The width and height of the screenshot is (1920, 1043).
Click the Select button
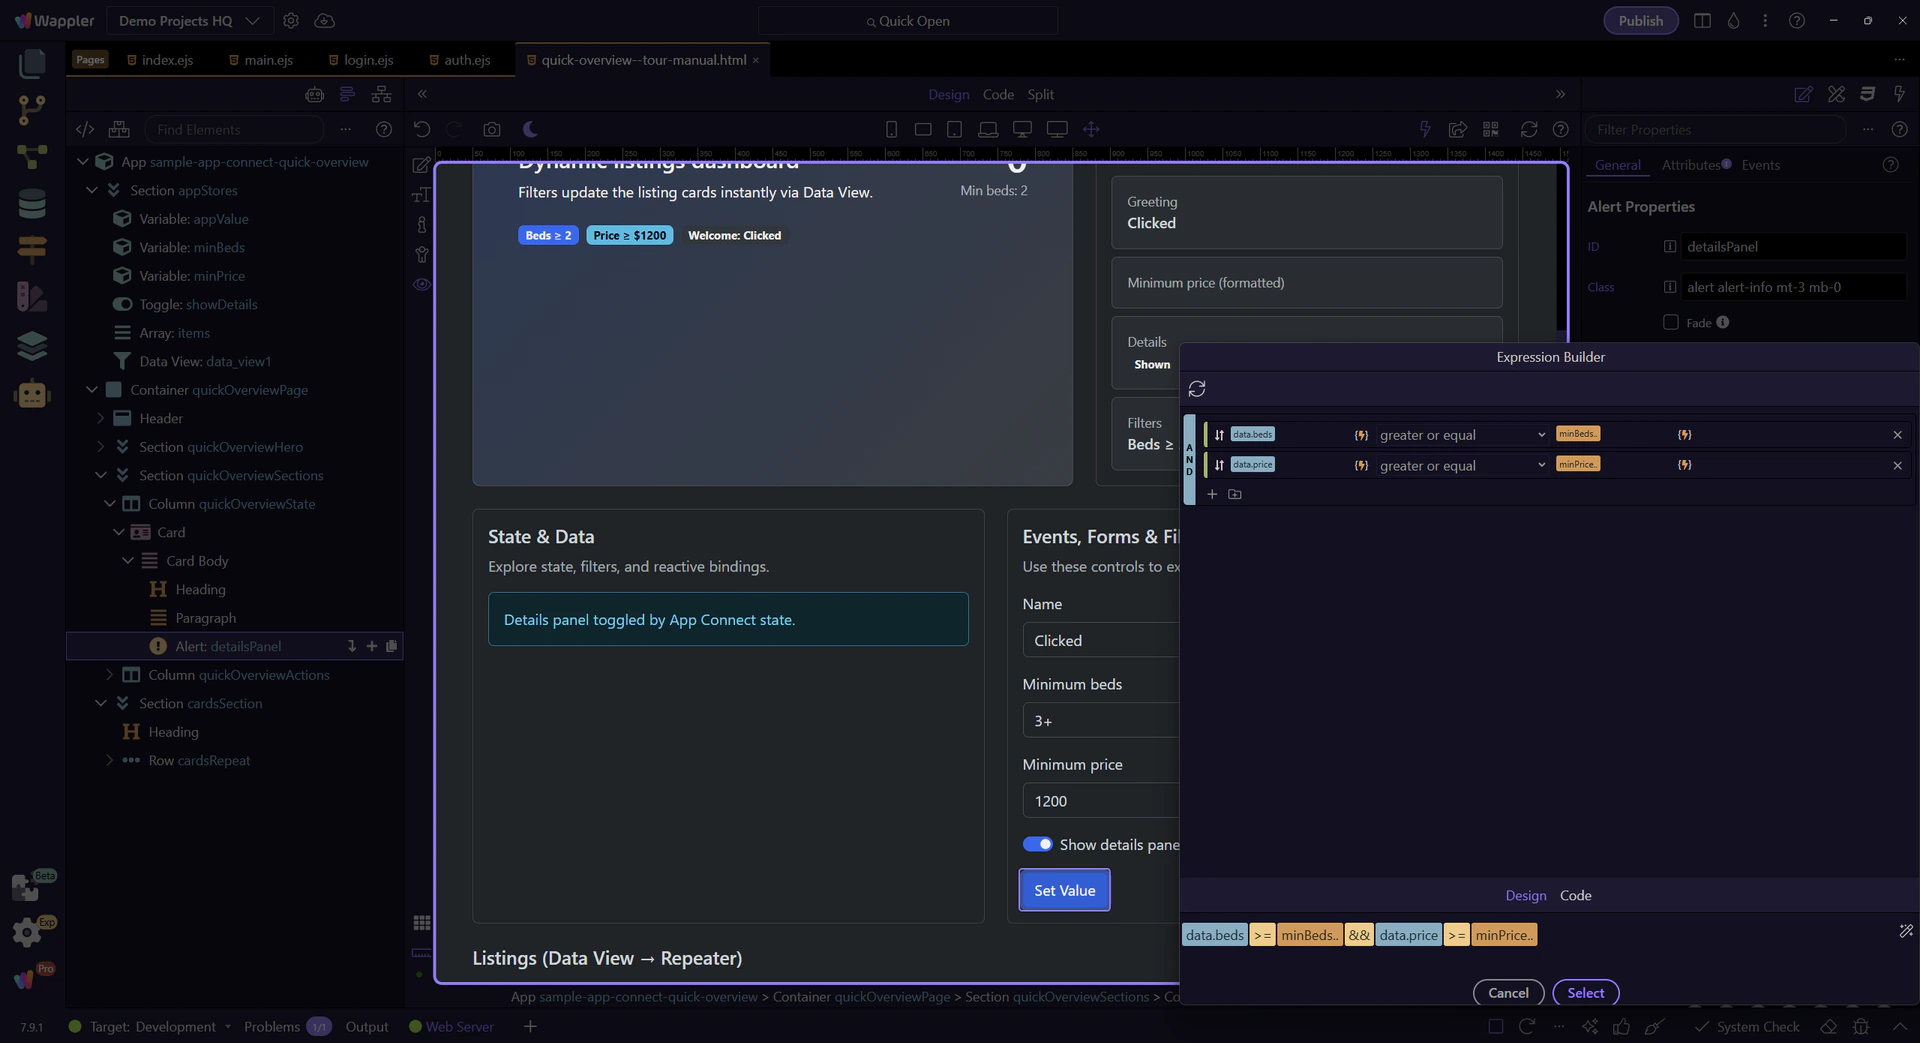click(x=1585, y=992)
